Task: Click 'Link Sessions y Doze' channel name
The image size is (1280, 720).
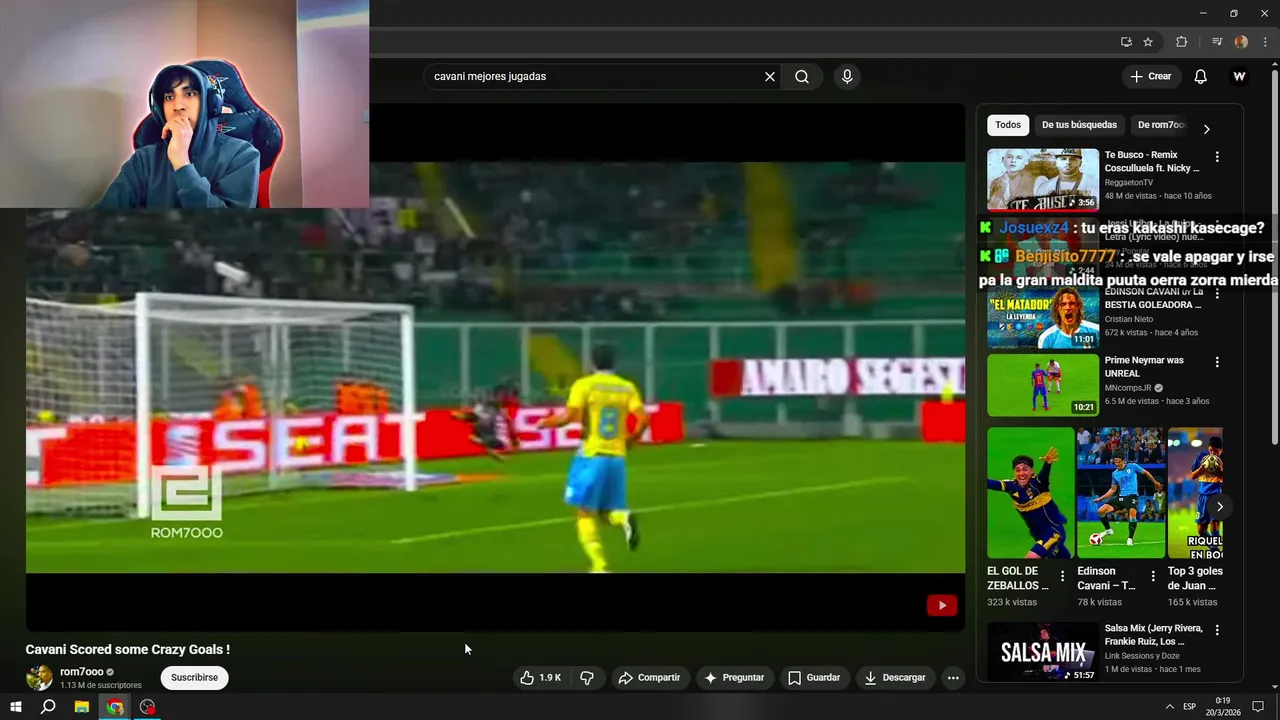Action: [x=1142, y=656]
